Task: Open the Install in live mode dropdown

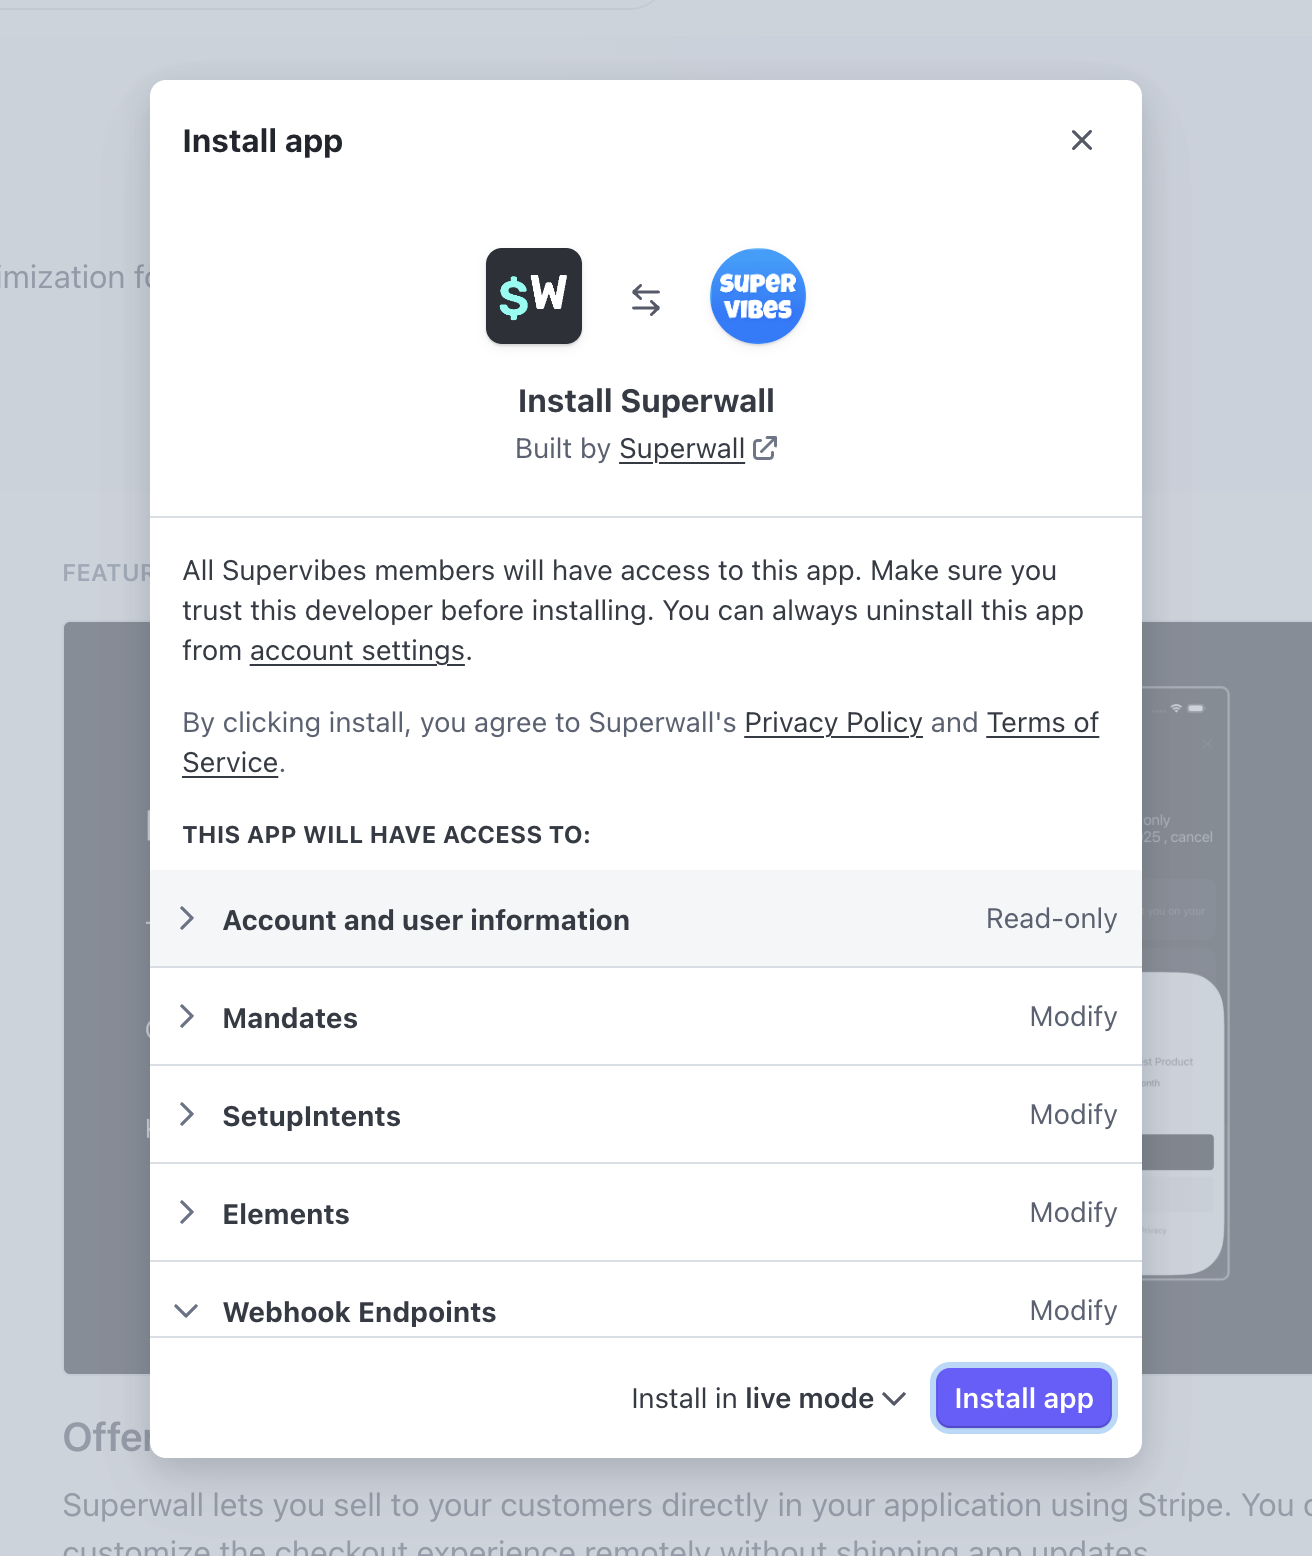Action: 768,1398
